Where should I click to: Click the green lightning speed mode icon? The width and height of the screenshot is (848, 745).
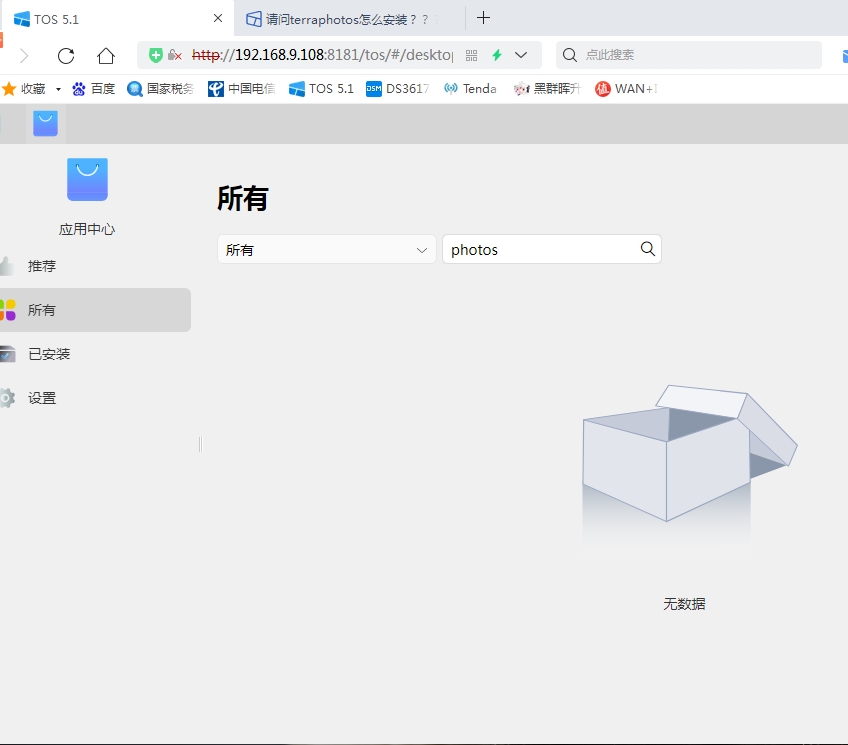[x=497, y=55]
